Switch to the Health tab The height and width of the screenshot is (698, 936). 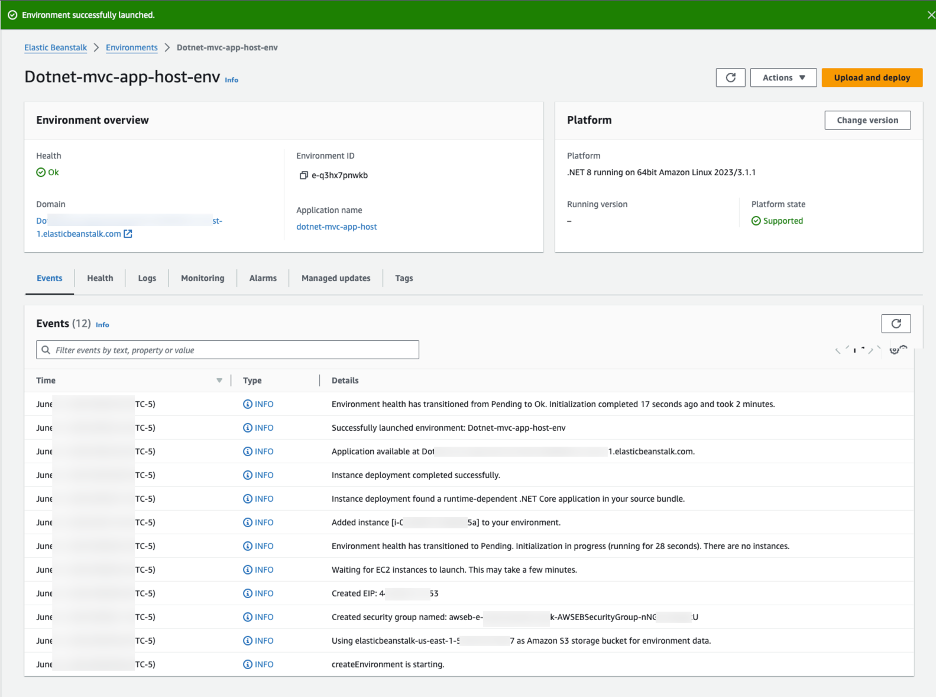(100, 278)
